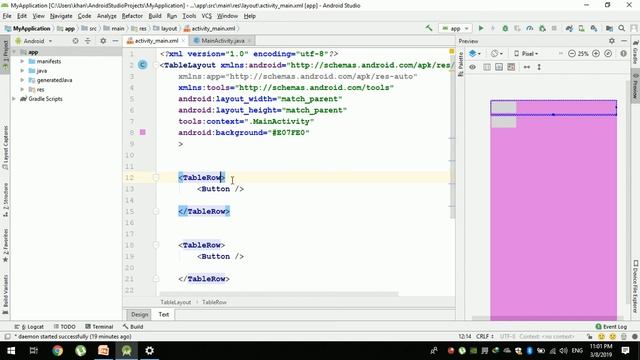Open Windows Start menu
The image size is (640, 360).
11,351
